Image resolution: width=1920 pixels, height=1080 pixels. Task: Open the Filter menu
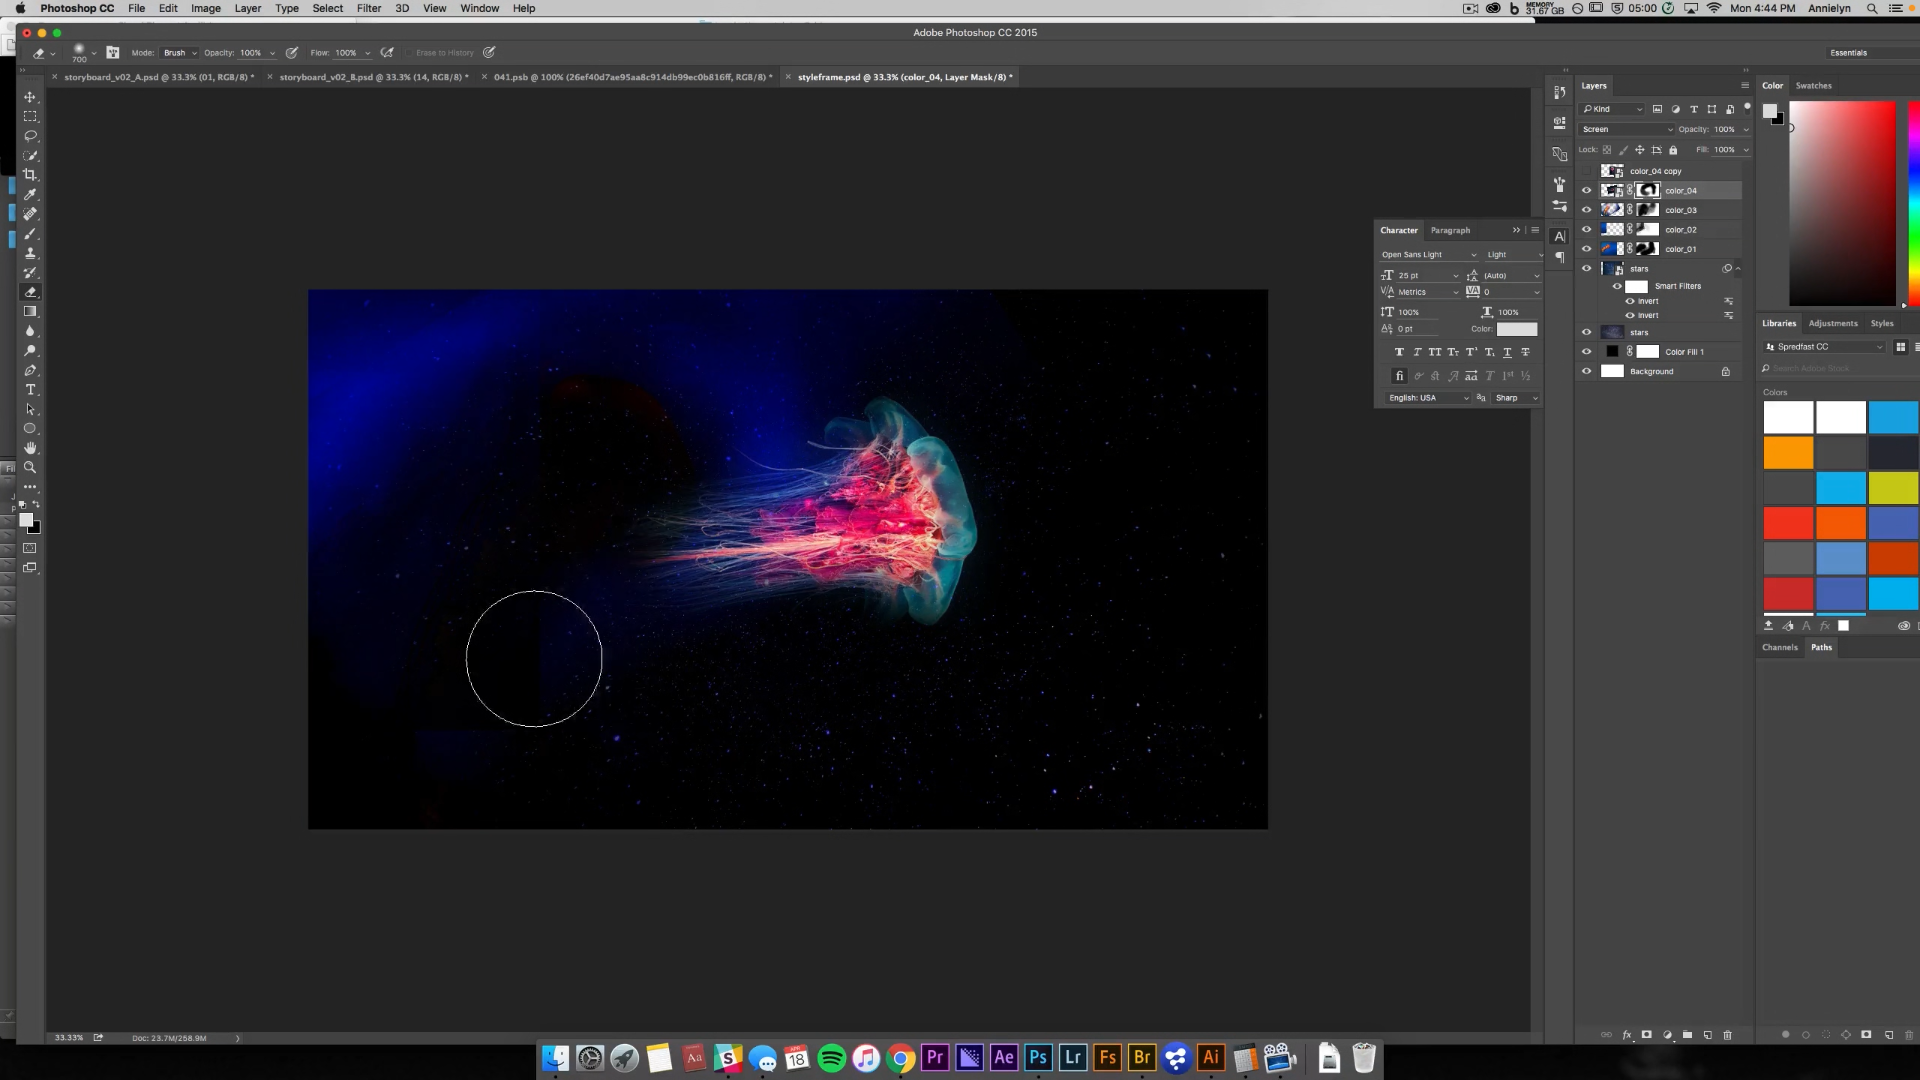tap(369, 8)
